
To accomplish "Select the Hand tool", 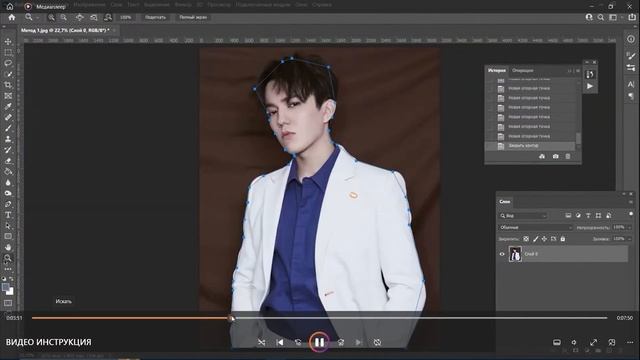I will click(x=8, y=247).
